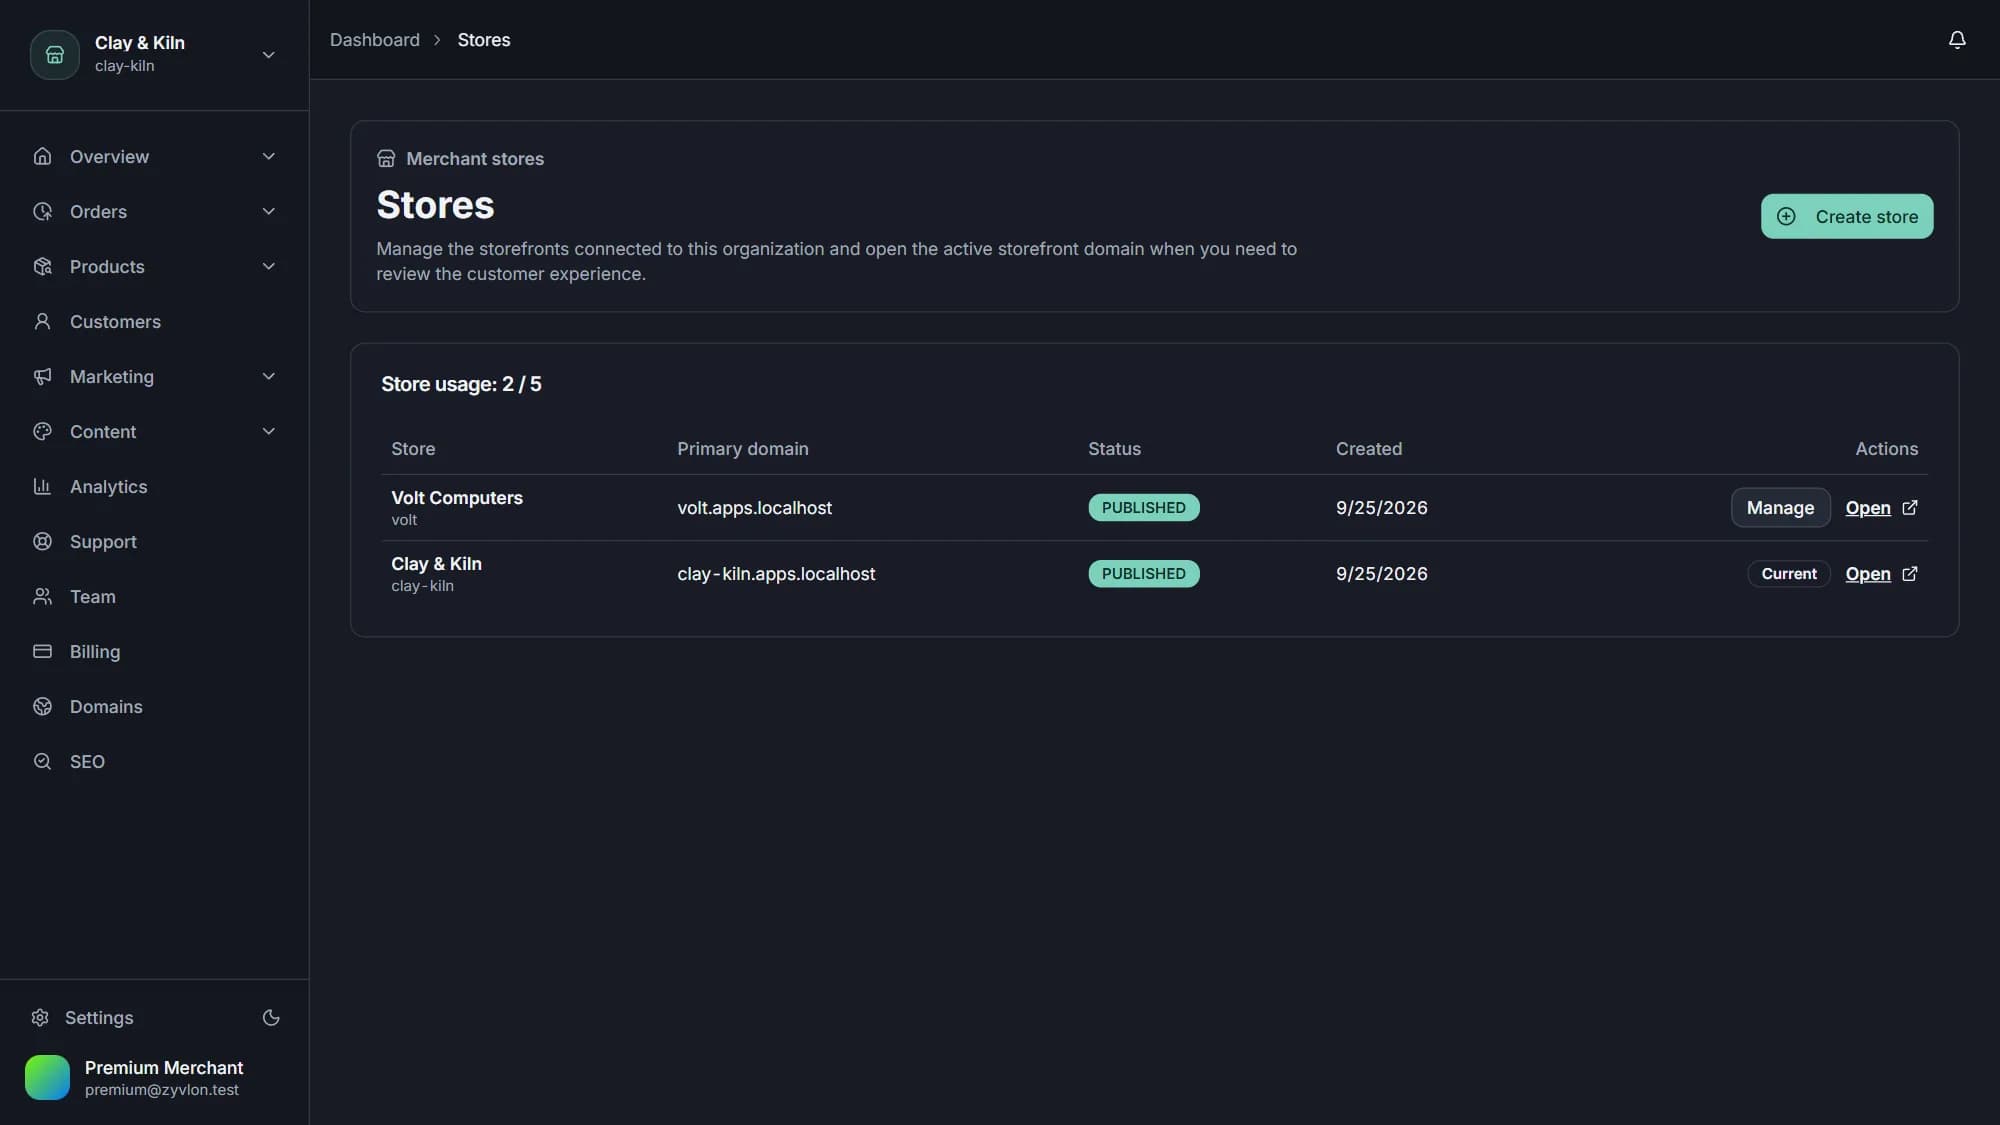
Task: Click the Domains globe icon
Action: [x=42, y=706]
